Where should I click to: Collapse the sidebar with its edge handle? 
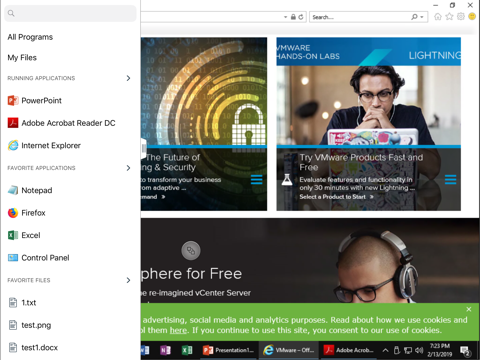tap(143, 148)
